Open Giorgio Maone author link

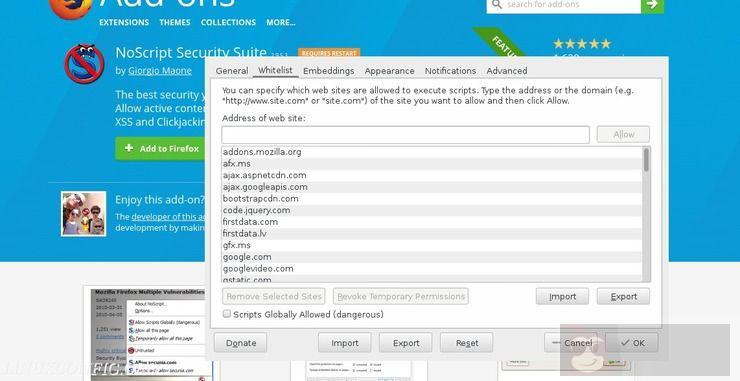pos(160,71)
